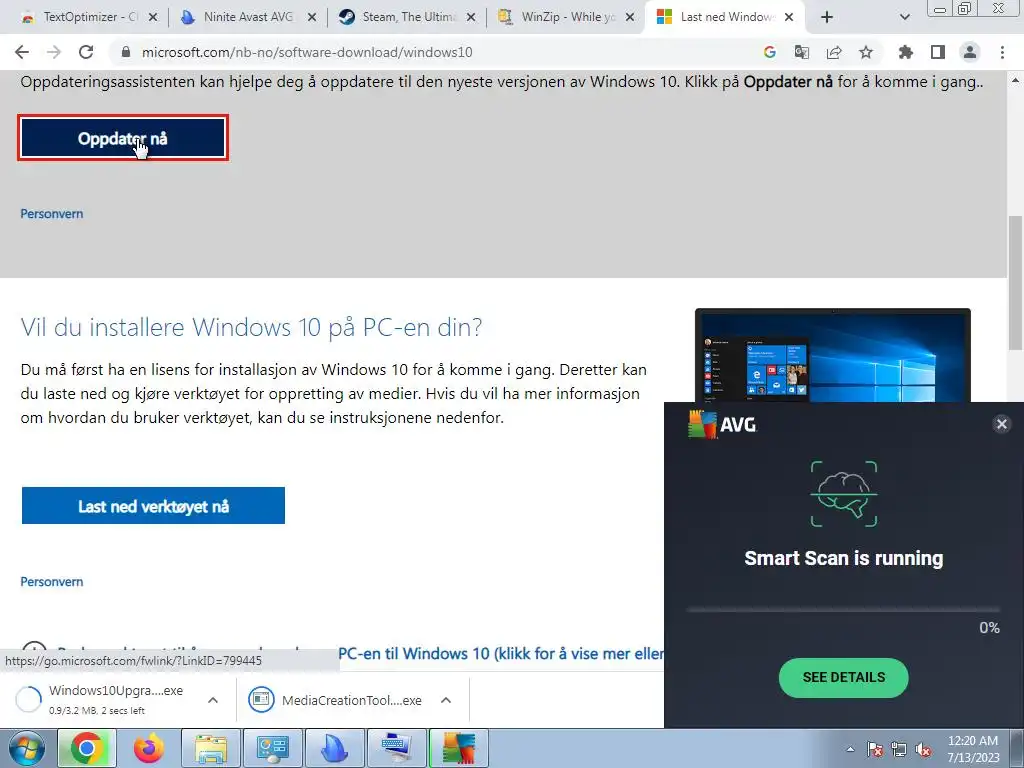Click the Smart Scan brain icon
Viewport: 1024px width, 768px height.
(x=844, y=494)
